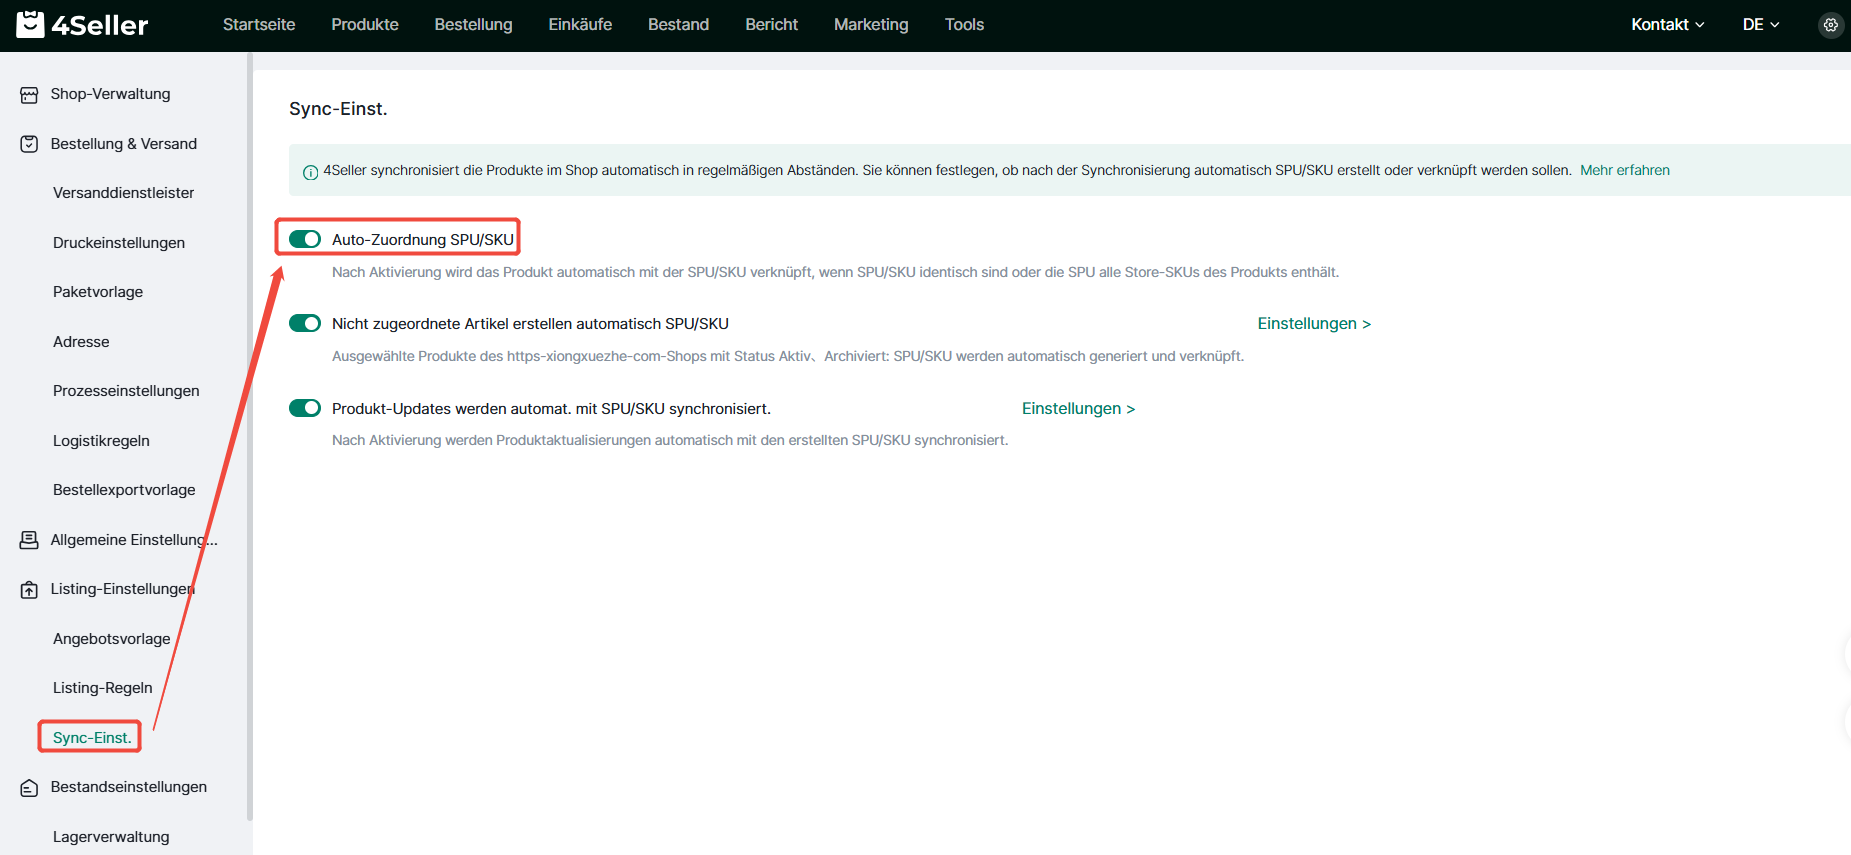1851x855 pixels.
Task: Follow the Mehr erfahren link
Action: coord(1625,170)
